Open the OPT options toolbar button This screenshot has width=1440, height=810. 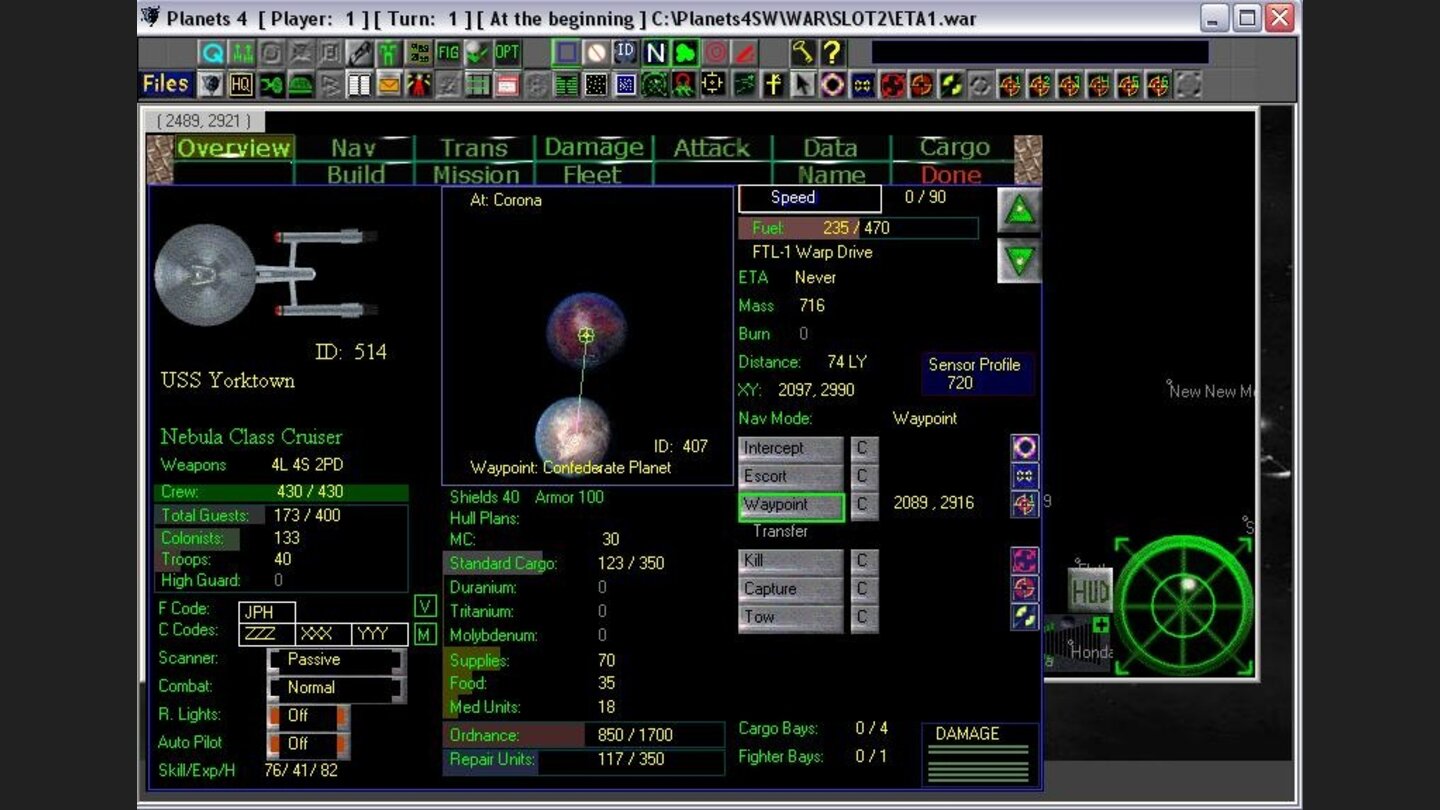point(507,52)
